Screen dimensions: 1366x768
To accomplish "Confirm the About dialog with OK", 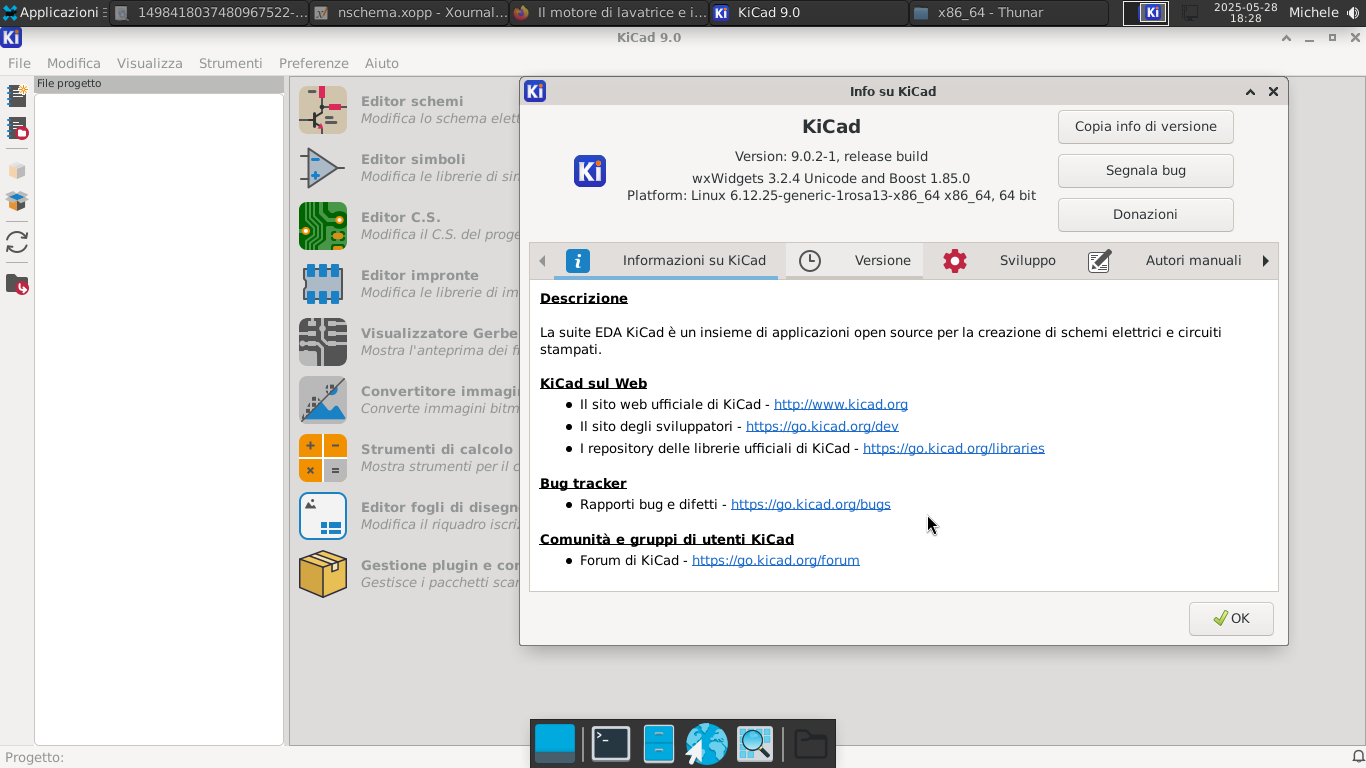I will point(1231,619).
